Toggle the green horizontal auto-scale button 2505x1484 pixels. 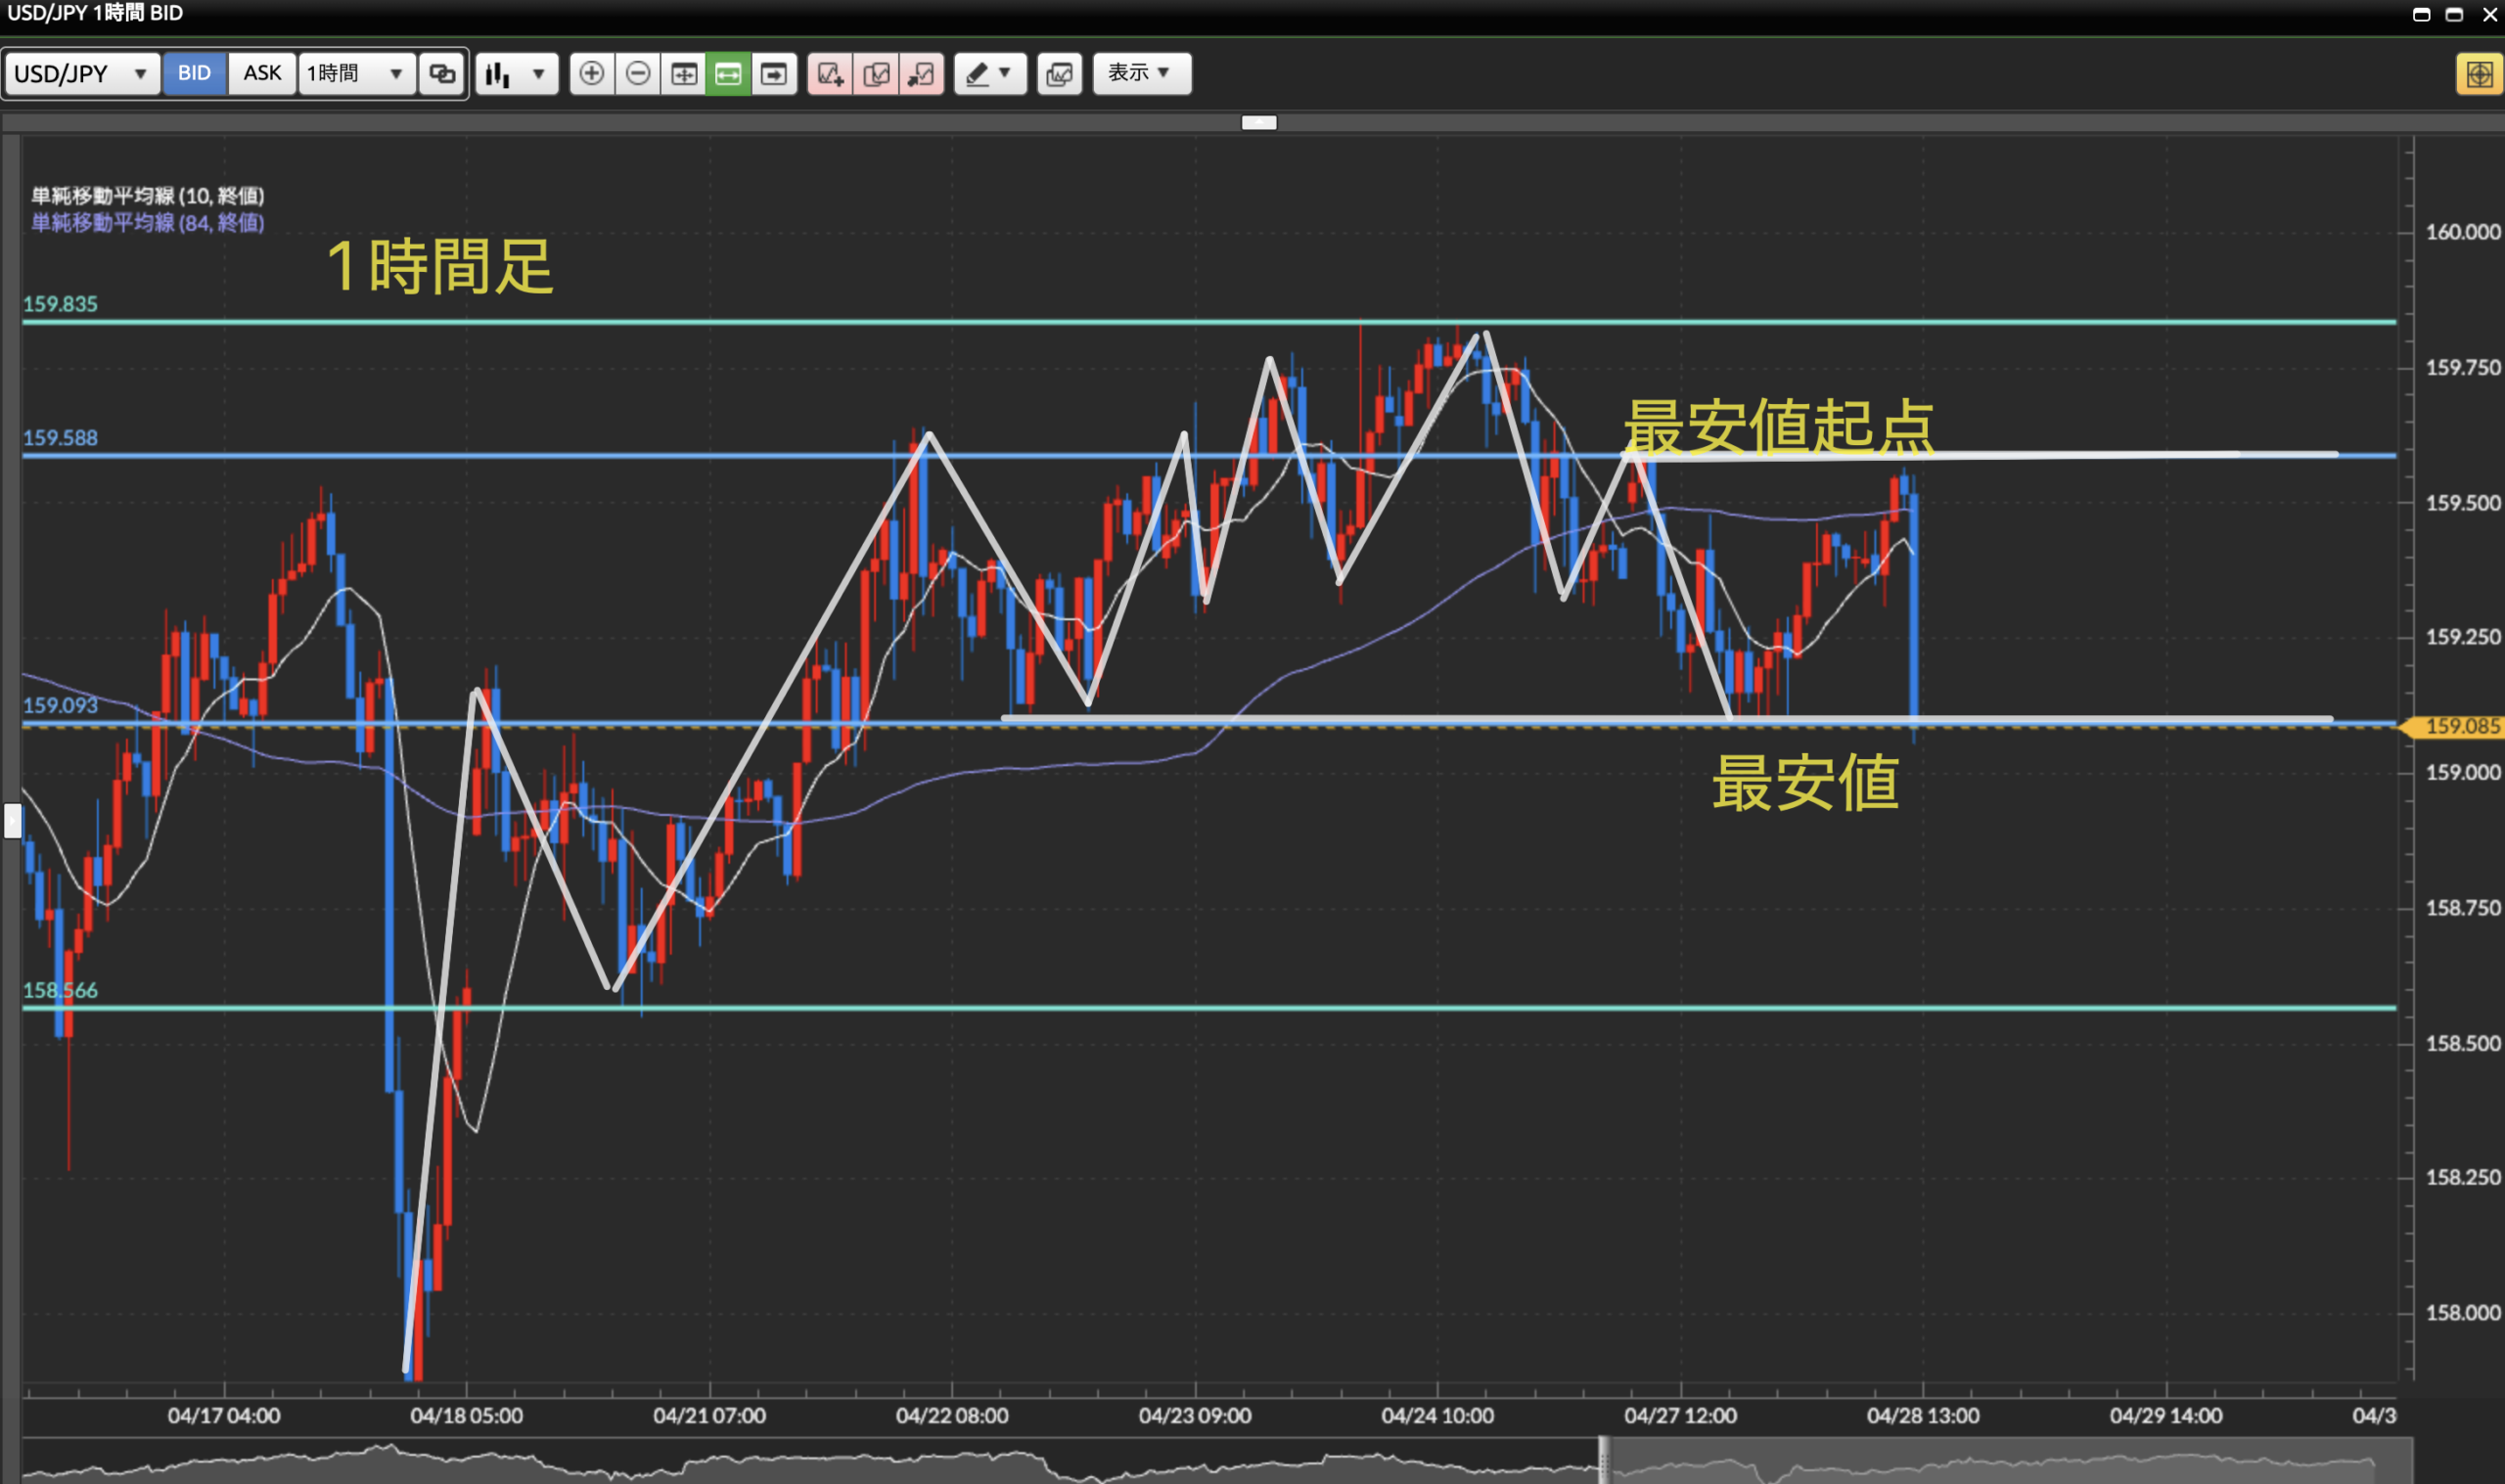pyautogui.click(x=728, y=74)
